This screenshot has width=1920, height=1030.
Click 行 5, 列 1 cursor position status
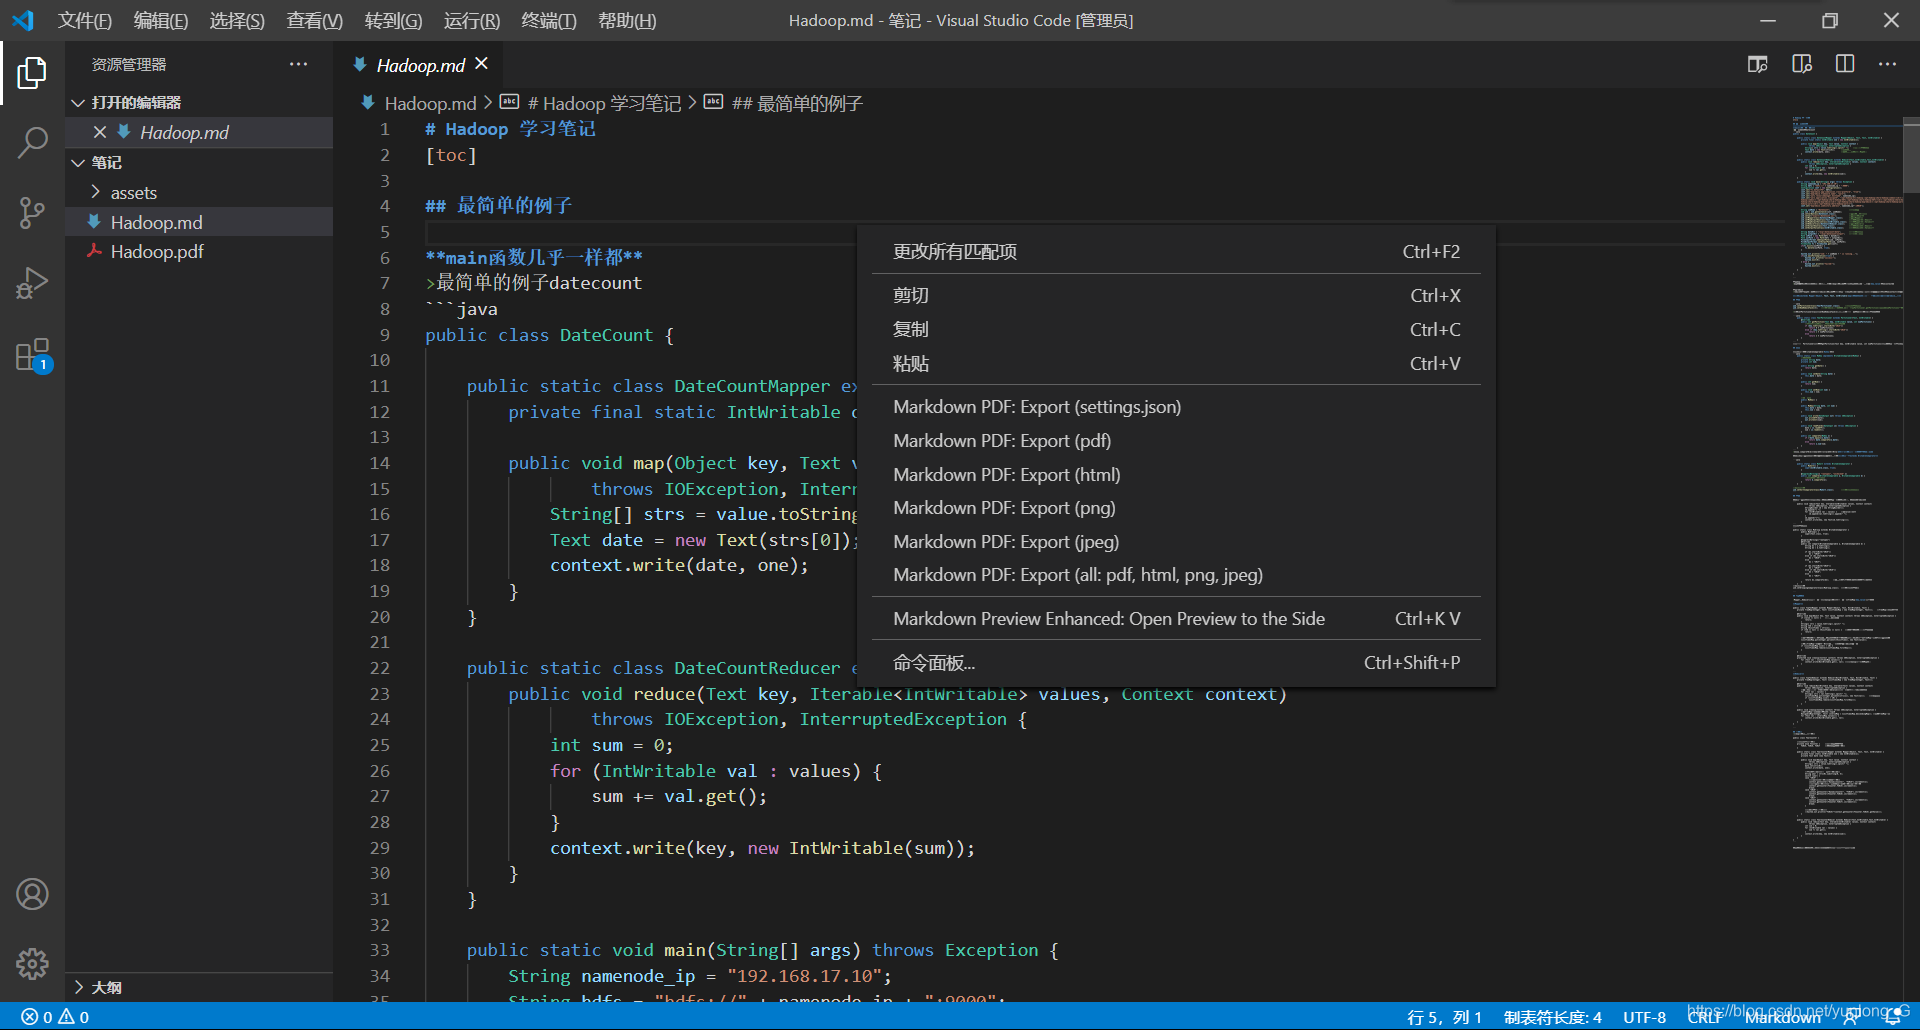[1444, 1017]
